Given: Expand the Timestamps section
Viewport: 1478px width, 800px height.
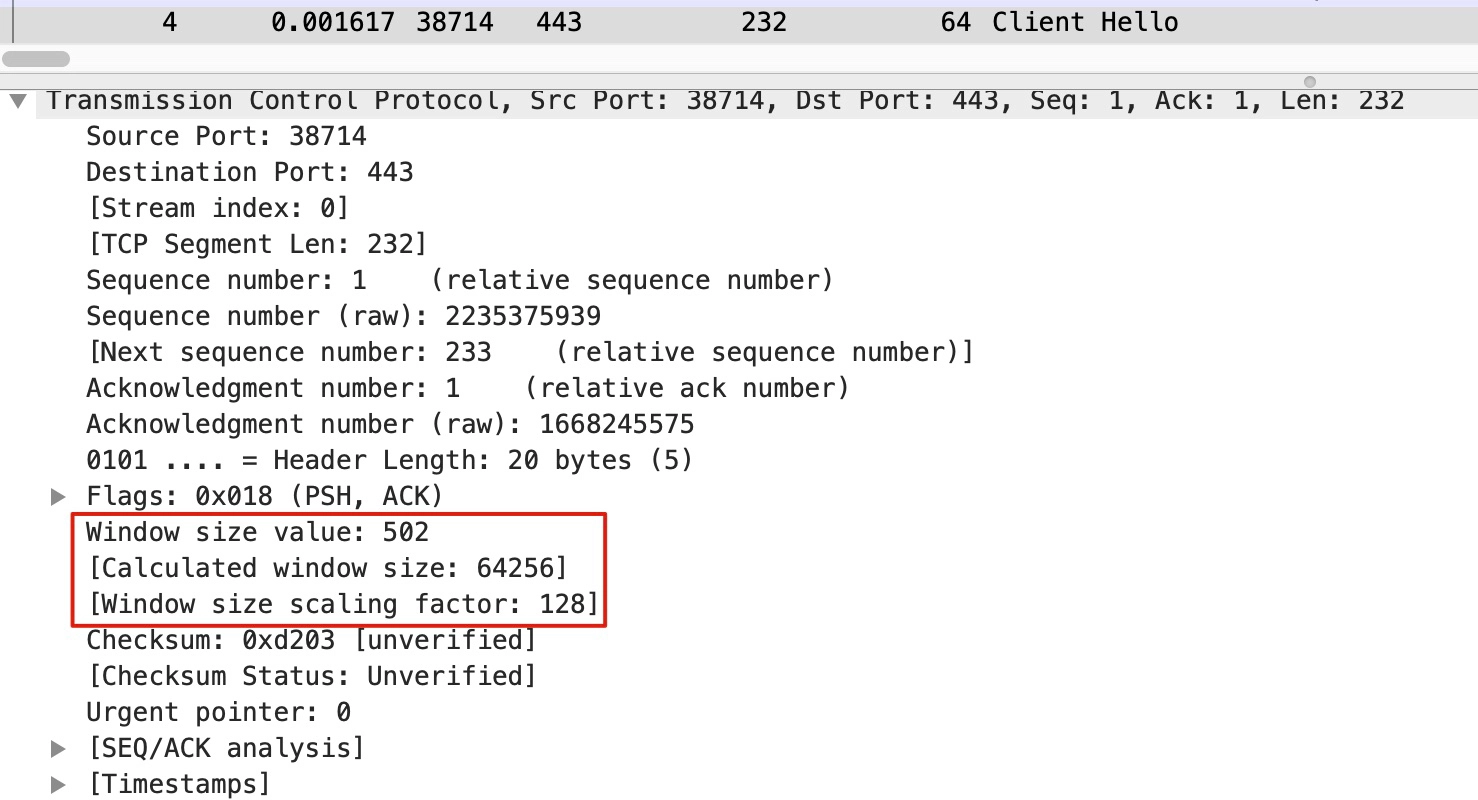Looking at the screenshot, I should tap(59, 784).
